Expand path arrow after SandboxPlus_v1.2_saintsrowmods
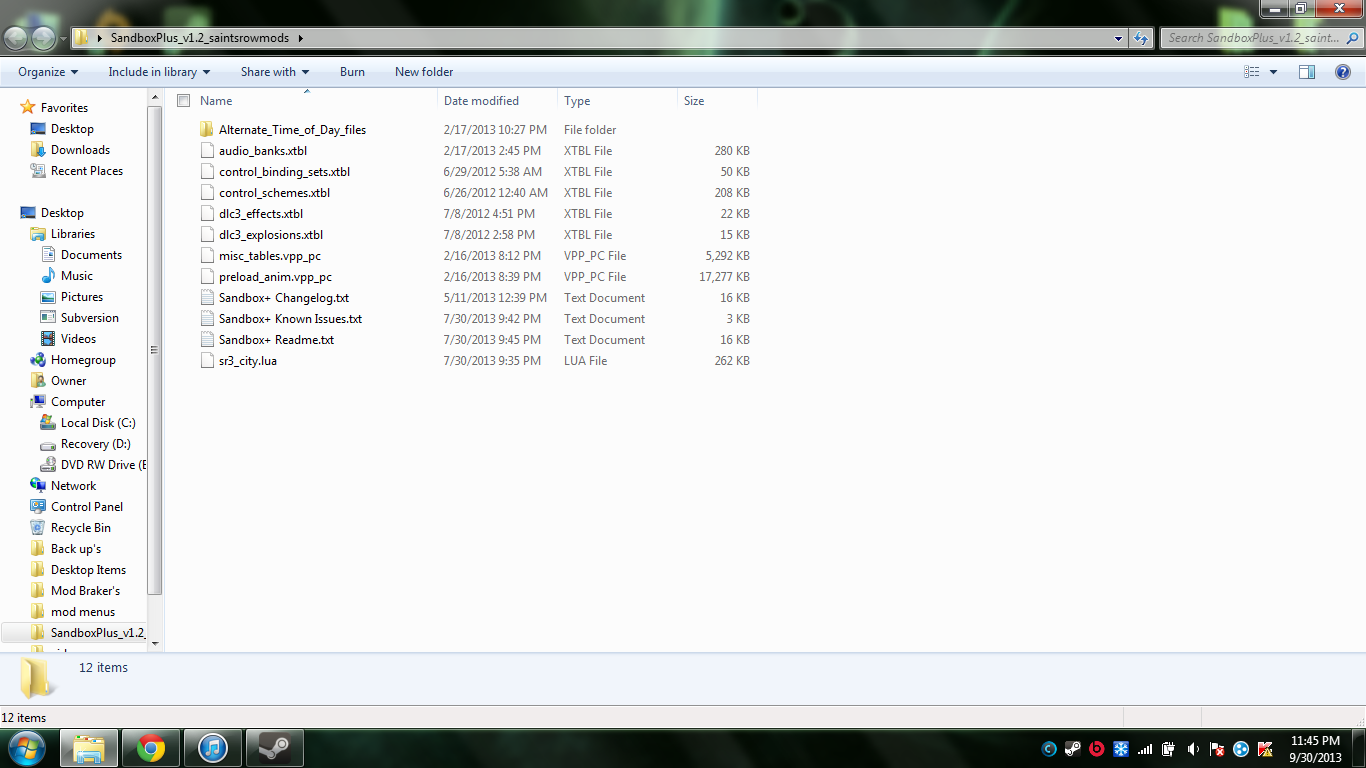The height and width of the screenshot is (768, 1366). pyautogui.click(x=300, y=38)
